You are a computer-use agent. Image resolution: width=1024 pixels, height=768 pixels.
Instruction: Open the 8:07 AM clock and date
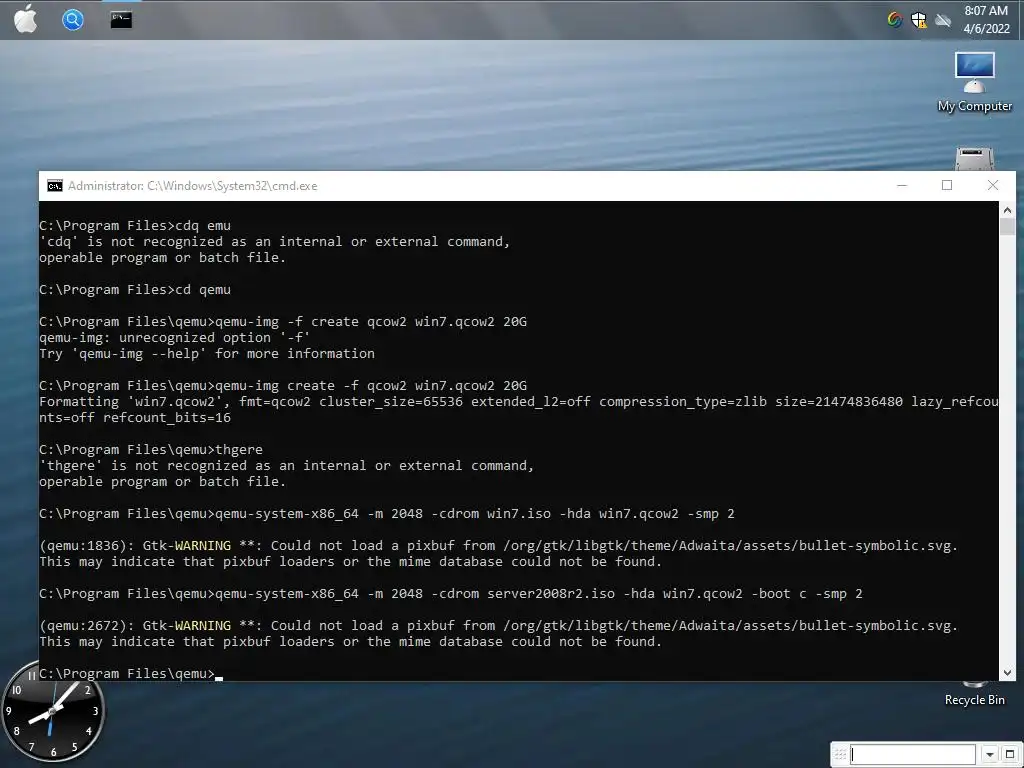tap(986, 20)
